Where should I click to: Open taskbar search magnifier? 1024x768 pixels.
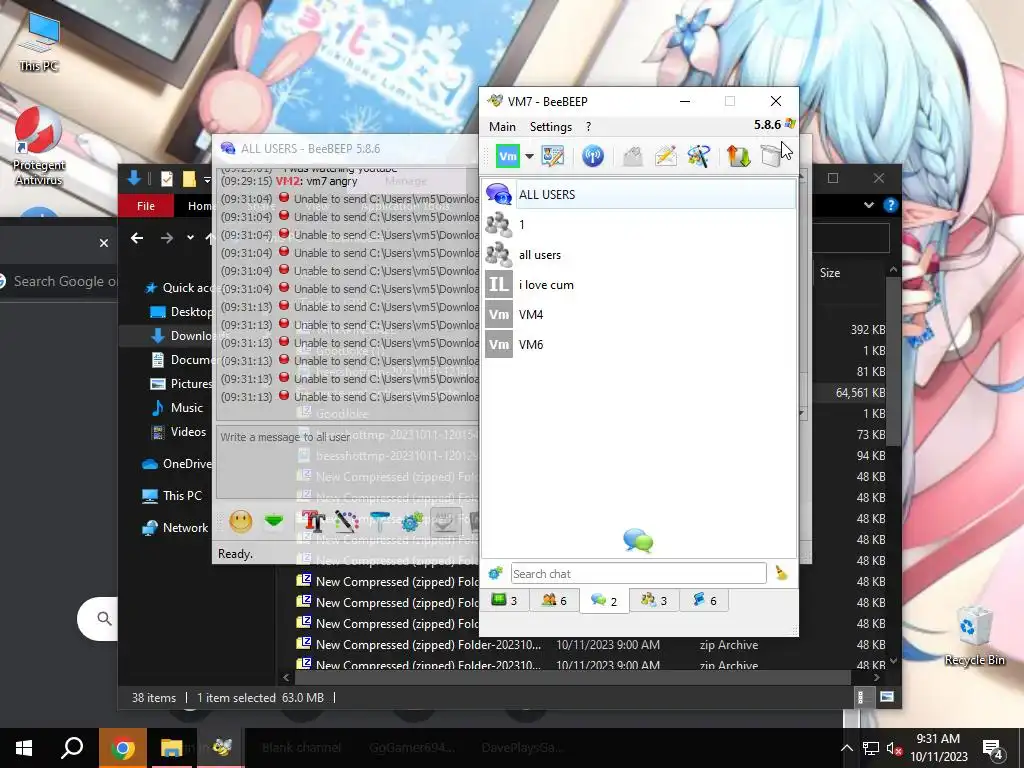pyautogui.click(x=72, y=748)
